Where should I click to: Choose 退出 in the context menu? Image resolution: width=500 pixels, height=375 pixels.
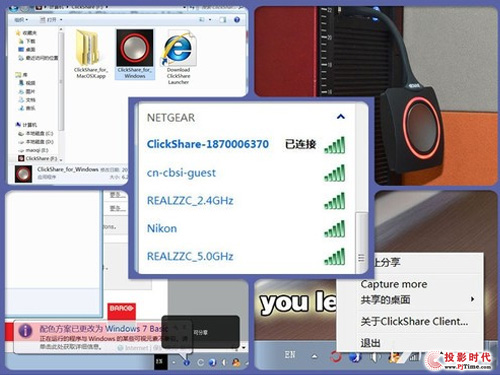pos(370,342)
